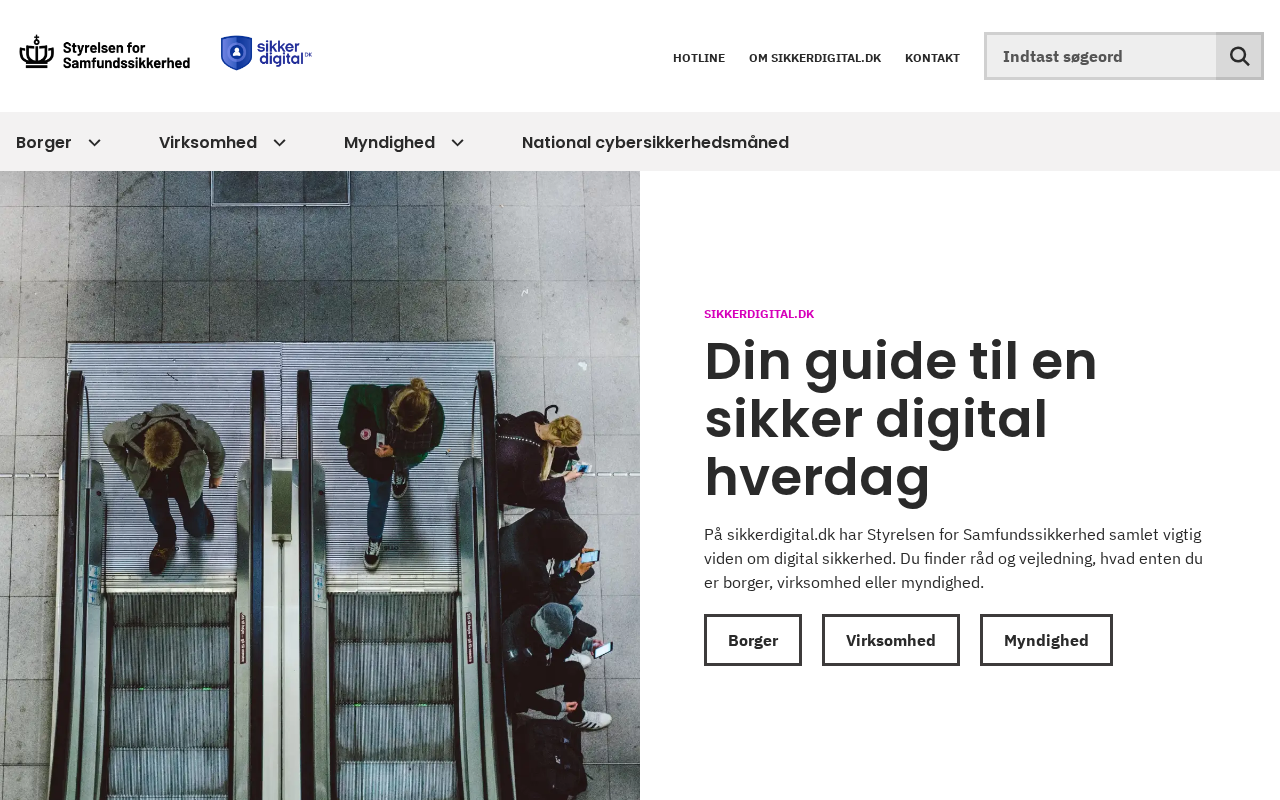Expand the Myndighed menu chevron
Viewport: 1280px width, 800px height.
coord(457,142)
